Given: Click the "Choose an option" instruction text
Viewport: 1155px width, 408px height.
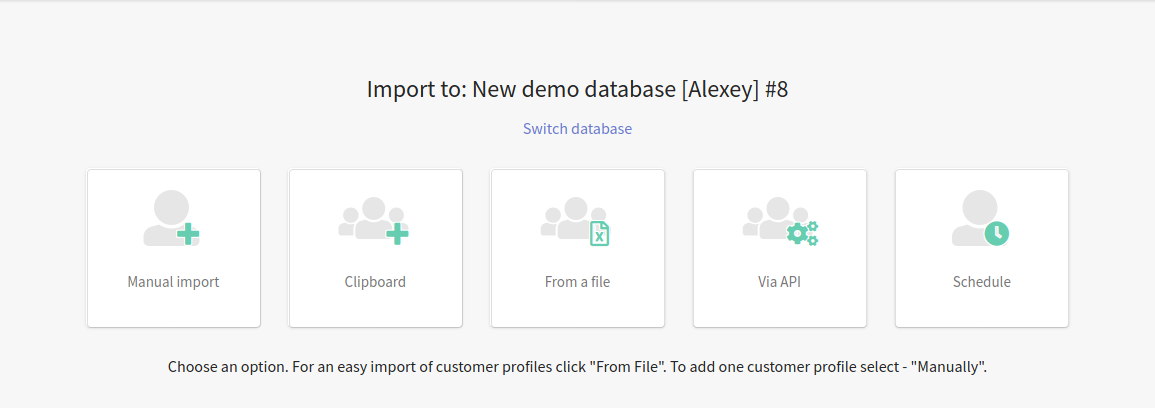Looking at the screenshot, I should [578, 367].
